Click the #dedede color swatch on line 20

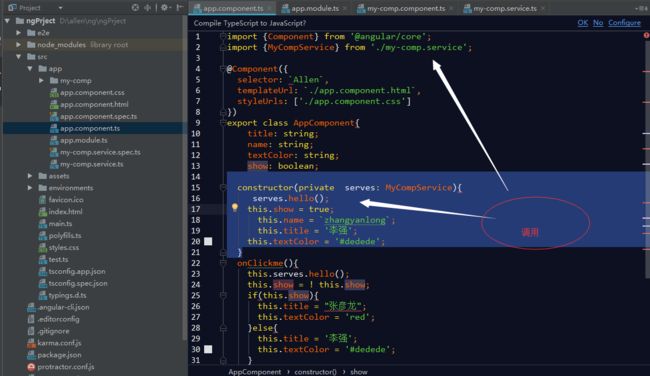pyautogui.click(x=208, y=241)
